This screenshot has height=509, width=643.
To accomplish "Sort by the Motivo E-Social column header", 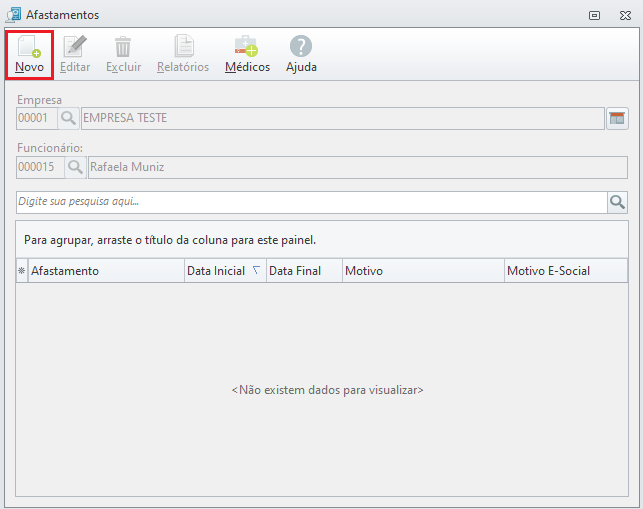I will [566, 271].
